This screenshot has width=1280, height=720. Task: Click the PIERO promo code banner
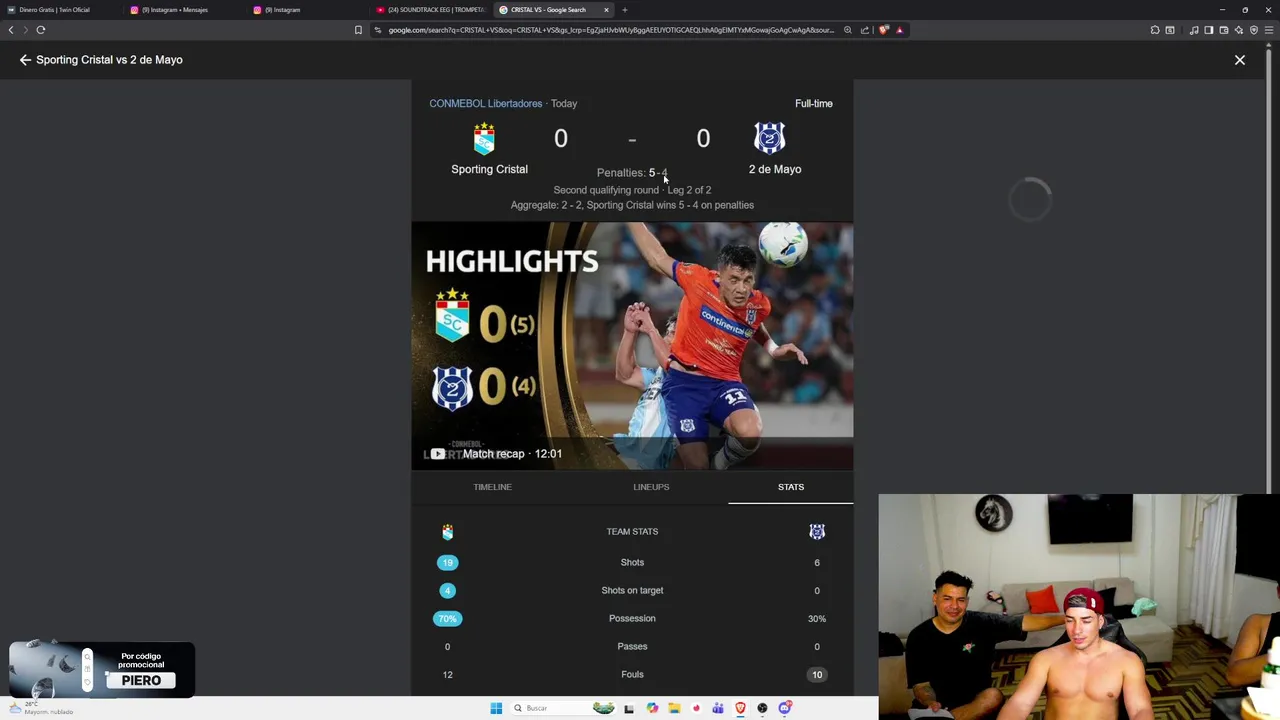coord(102,670)
